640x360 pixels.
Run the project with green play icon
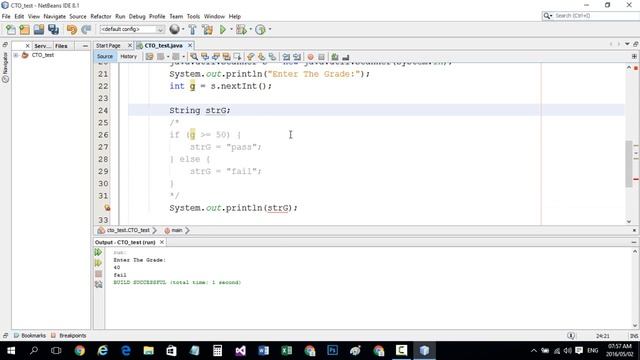(223, 29)
